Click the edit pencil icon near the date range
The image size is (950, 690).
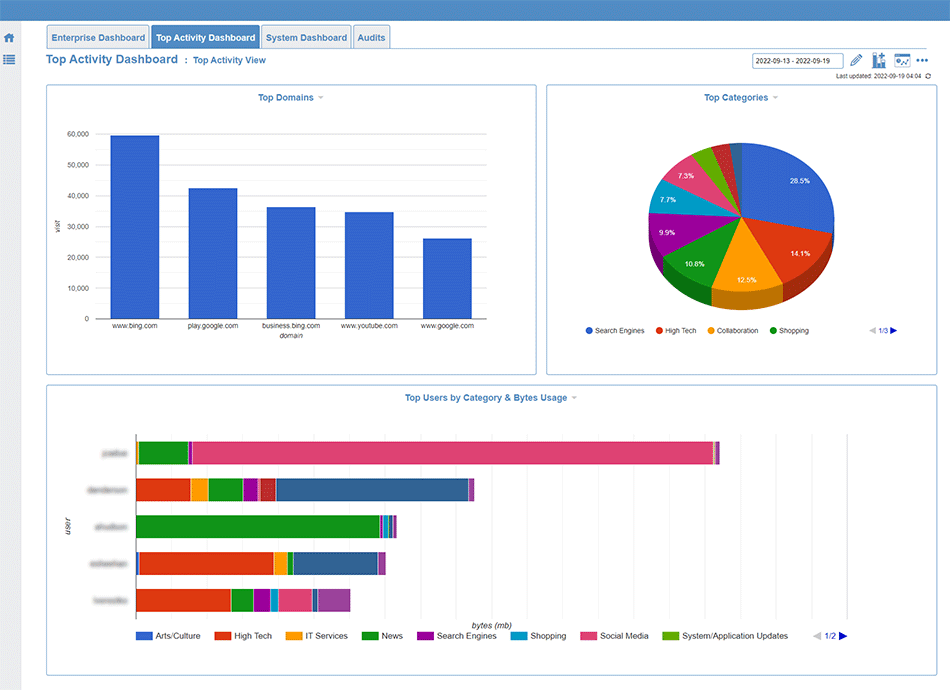(x=856, y=60)
